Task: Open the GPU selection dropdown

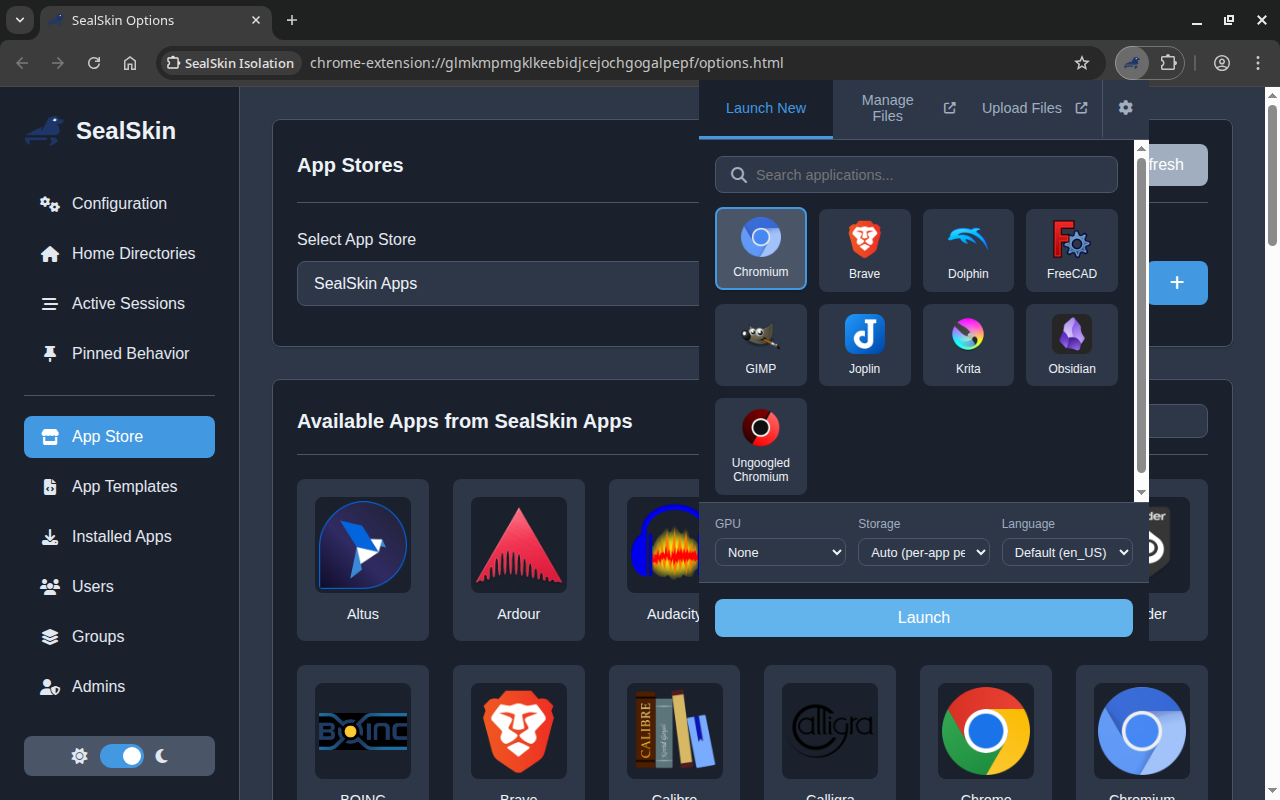Action: (x=780, y=552)
